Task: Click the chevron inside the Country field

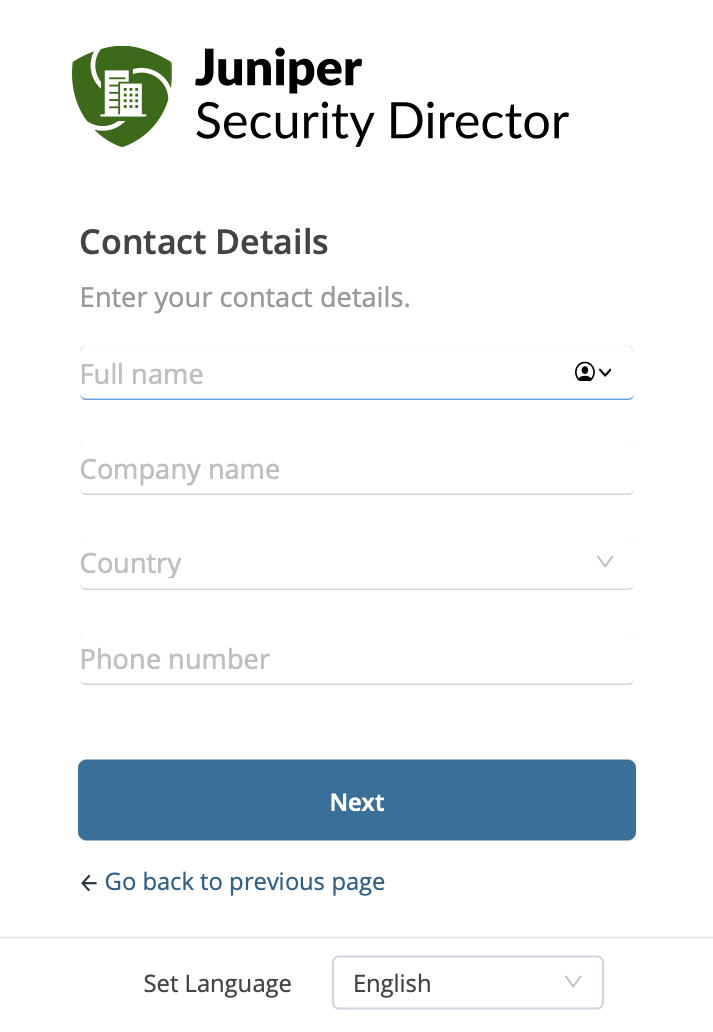Action: pyautogui.click(x=605, y=562)
